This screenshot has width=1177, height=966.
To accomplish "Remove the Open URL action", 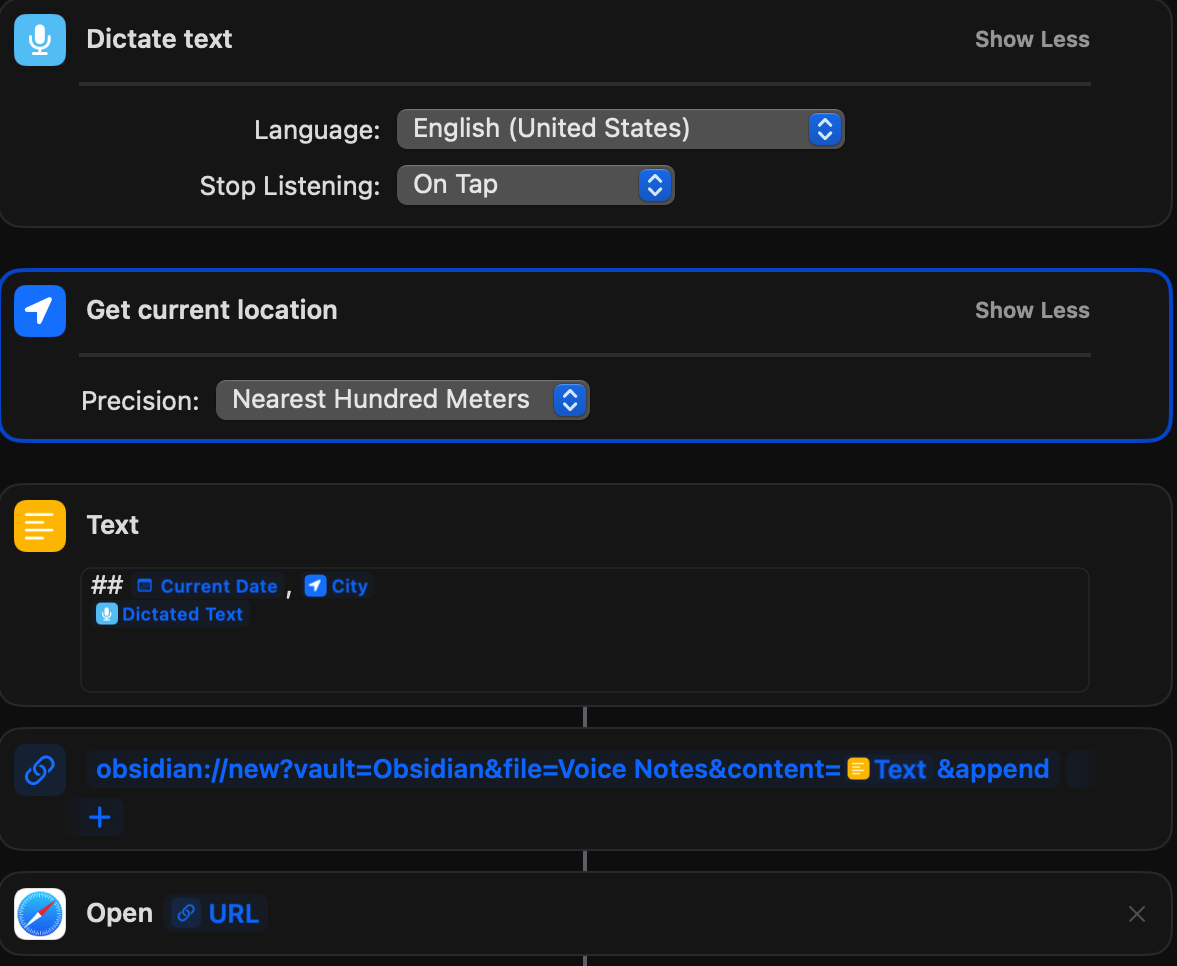I will tap(1136, 913).
